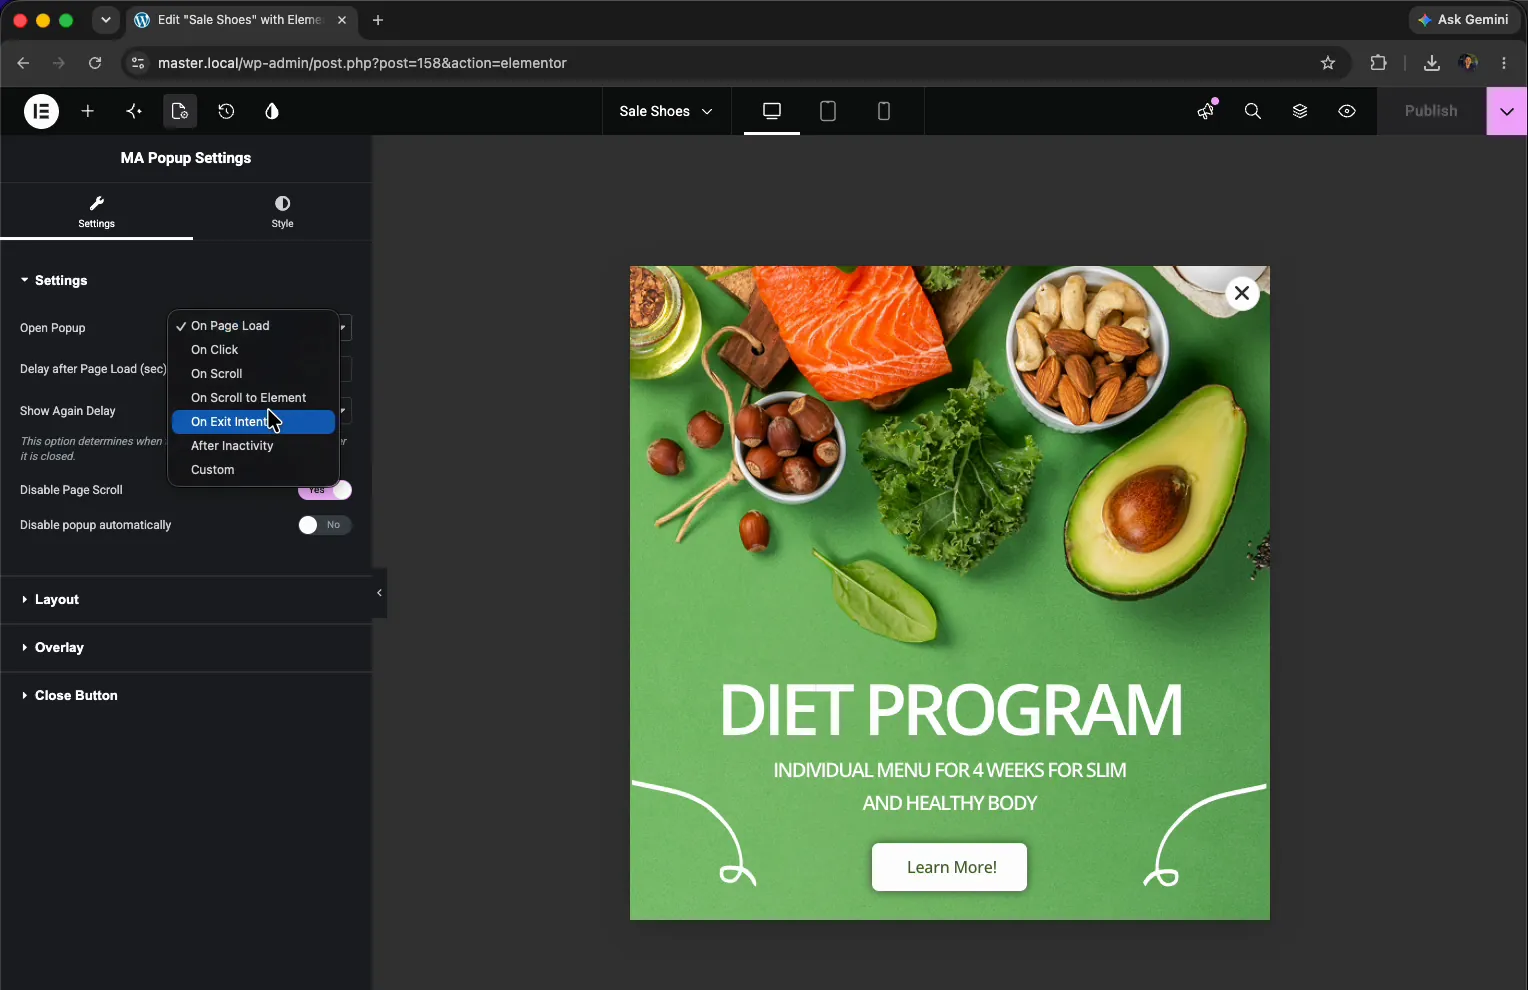Toggle the Disable Page Scroll switch

pos(325,490)
